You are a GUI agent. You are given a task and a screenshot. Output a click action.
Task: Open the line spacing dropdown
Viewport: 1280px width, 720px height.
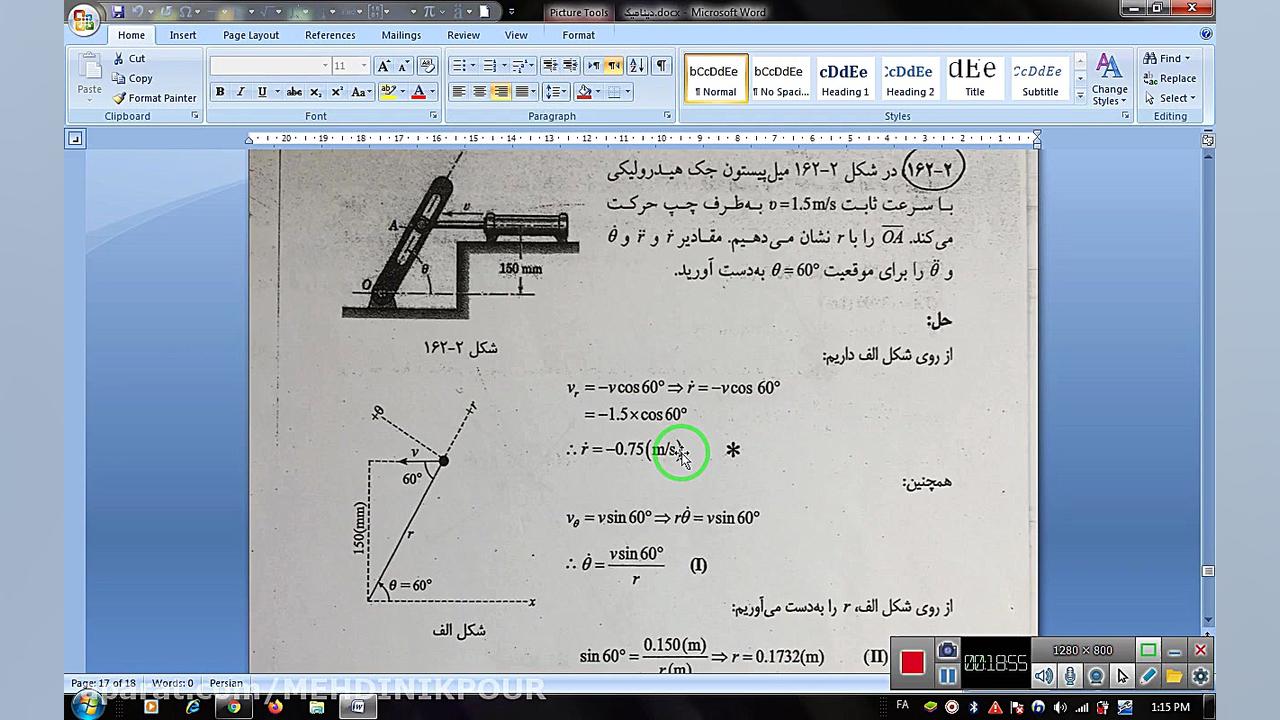[x=555, y=91]
